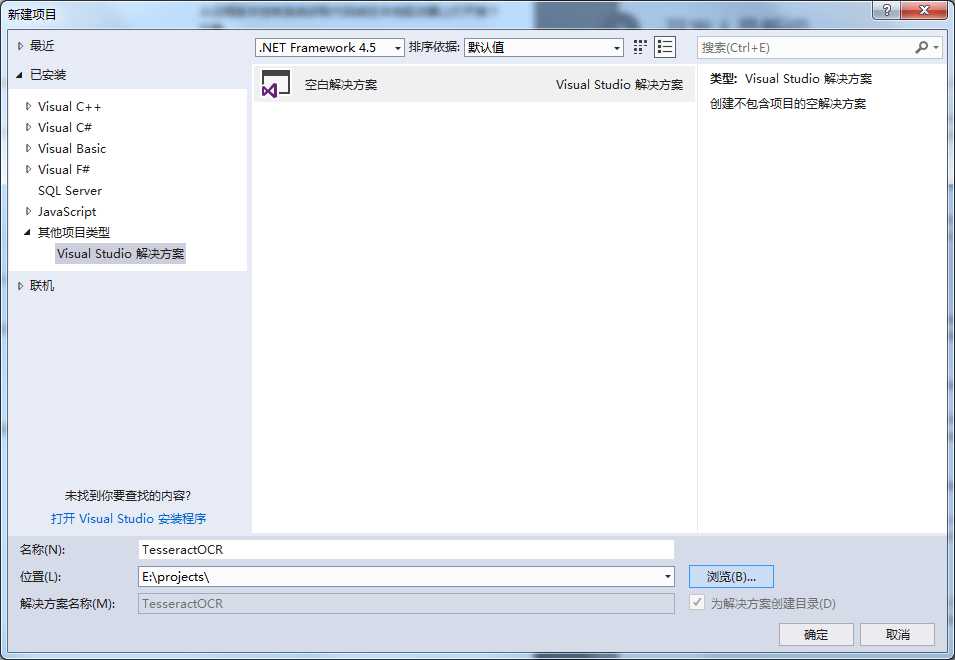Expand the 最近 section

tap(20, 46)
